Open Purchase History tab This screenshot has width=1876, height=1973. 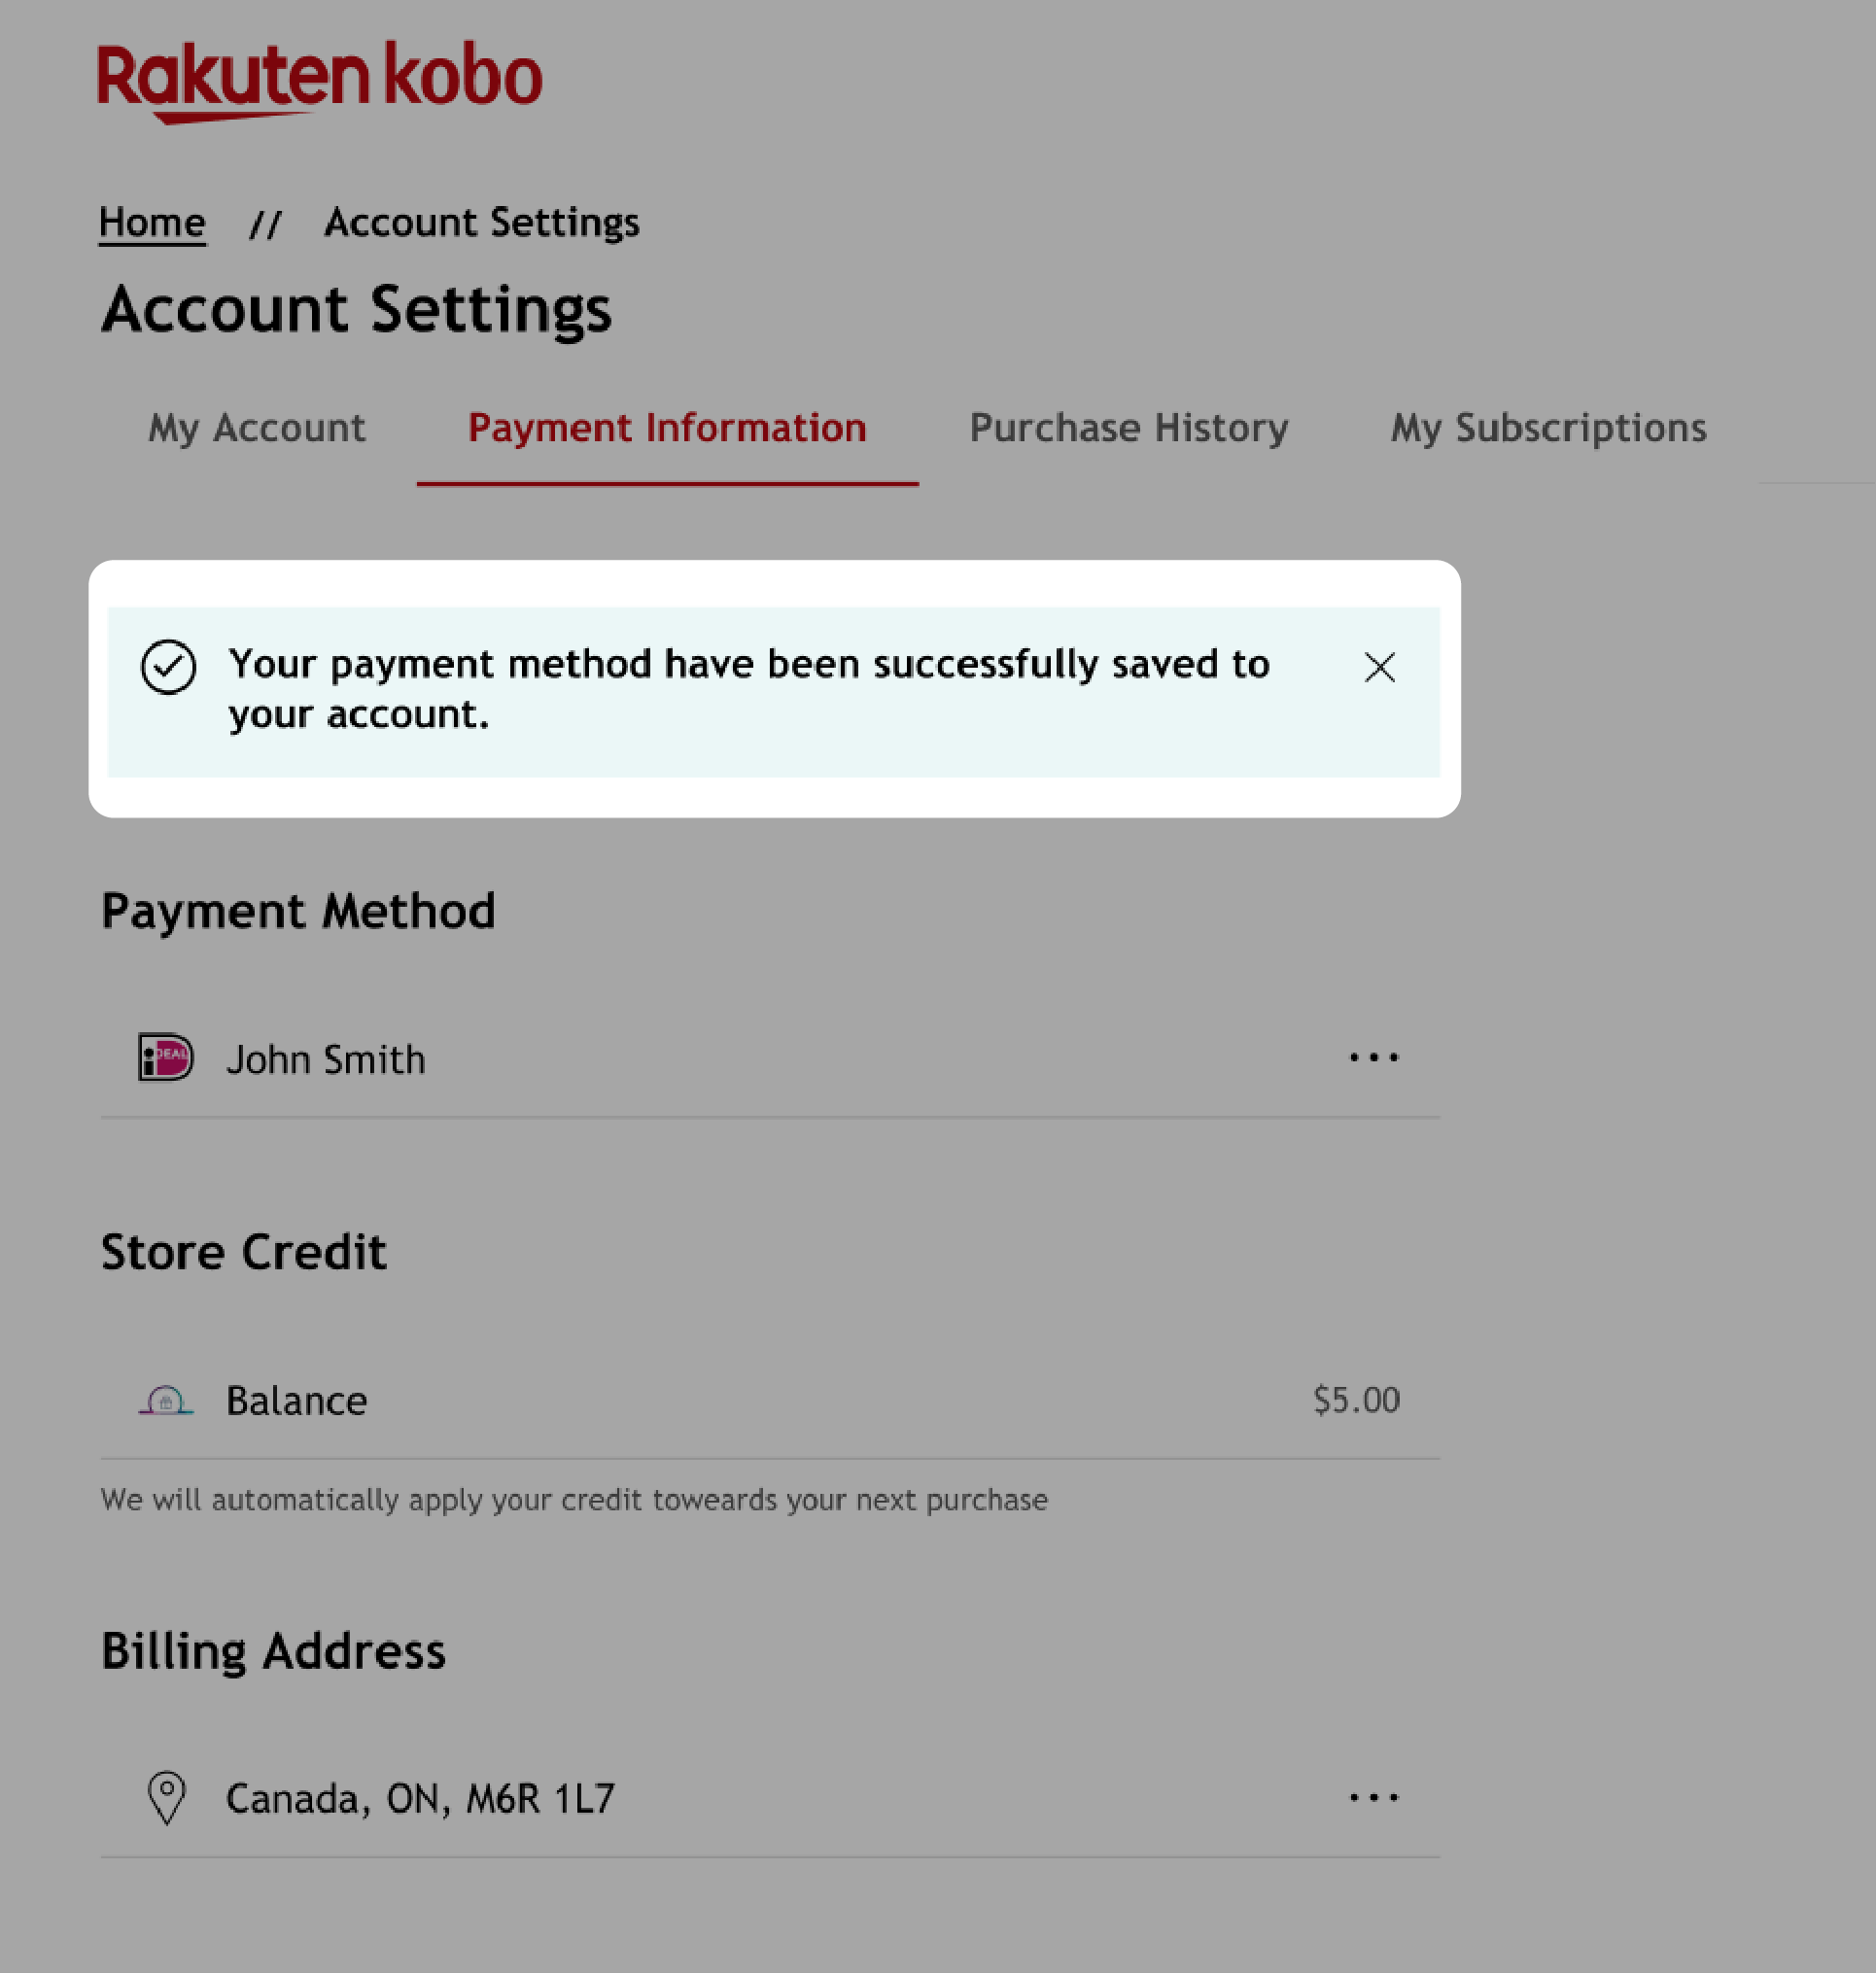coord(1128,425)
